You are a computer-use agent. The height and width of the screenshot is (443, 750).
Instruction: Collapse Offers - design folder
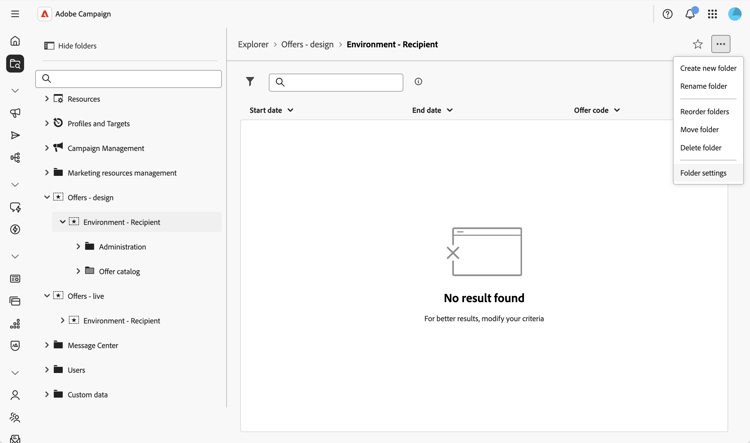coord(47,197)
